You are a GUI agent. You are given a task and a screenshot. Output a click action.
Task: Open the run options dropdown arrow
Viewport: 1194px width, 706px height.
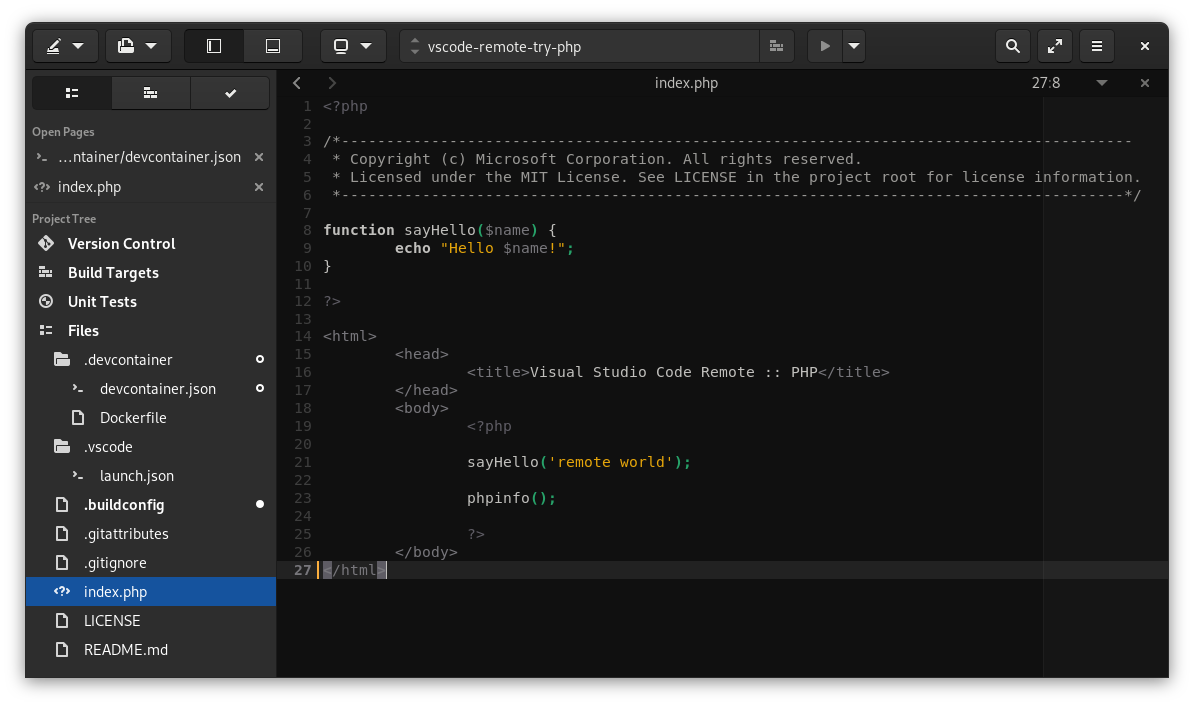click(x=852, y=46)
